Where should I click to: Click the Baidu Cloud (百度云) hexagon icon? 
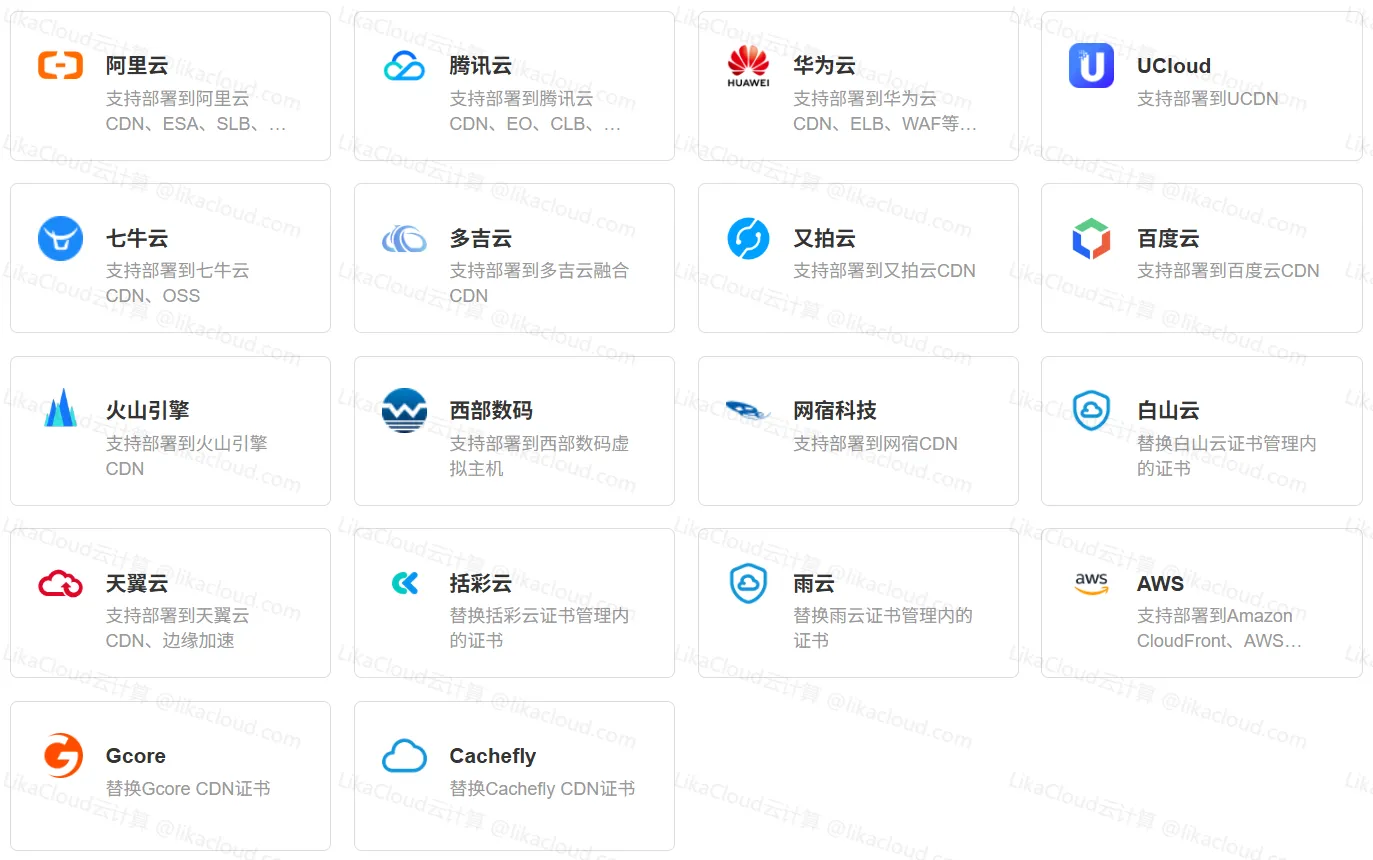click(1091, 239)
